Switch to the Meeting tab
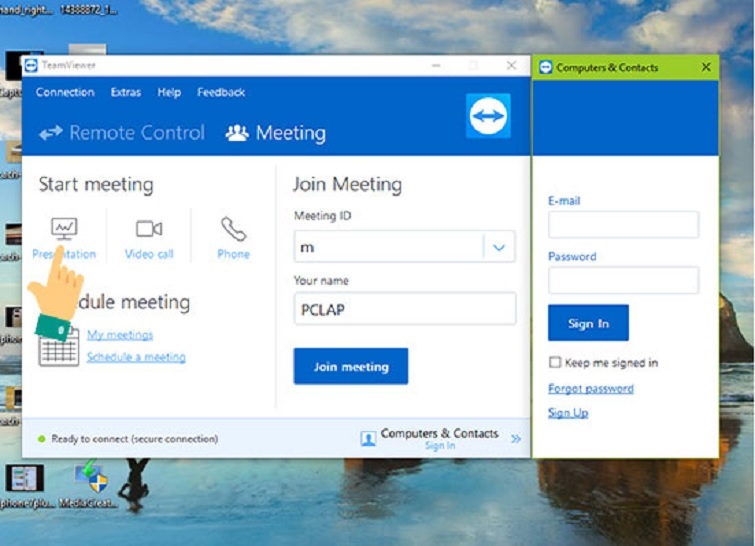Viewport: 755px width, 546px height. point(276,133)
